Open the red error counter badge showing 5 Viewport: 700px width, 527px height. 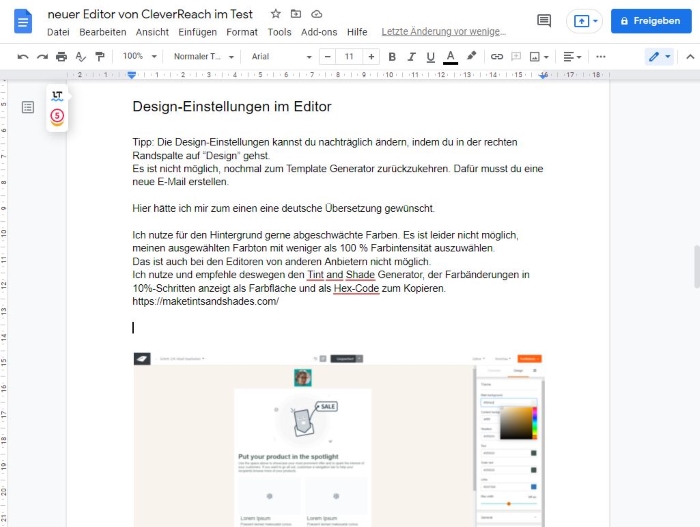point(57,117)
